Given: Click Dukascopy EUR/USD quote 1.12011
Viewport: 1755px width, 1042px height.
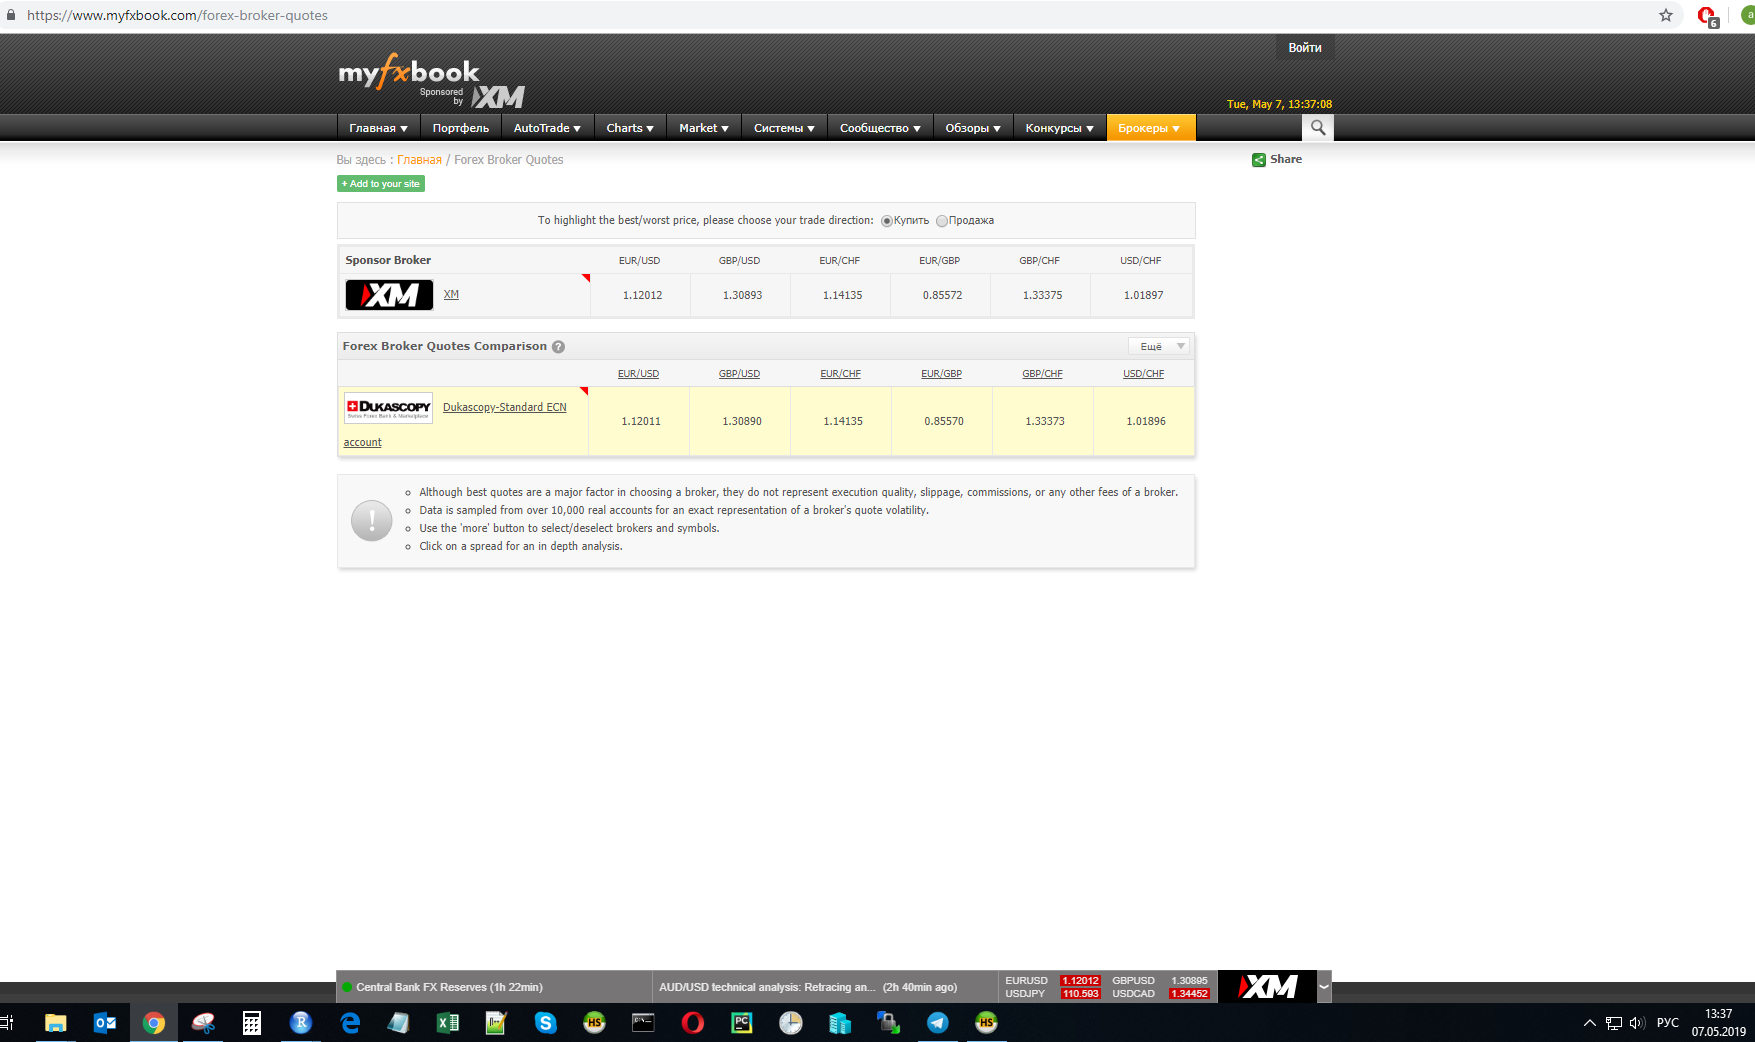Looking at the screenshot, I should 641,422.
